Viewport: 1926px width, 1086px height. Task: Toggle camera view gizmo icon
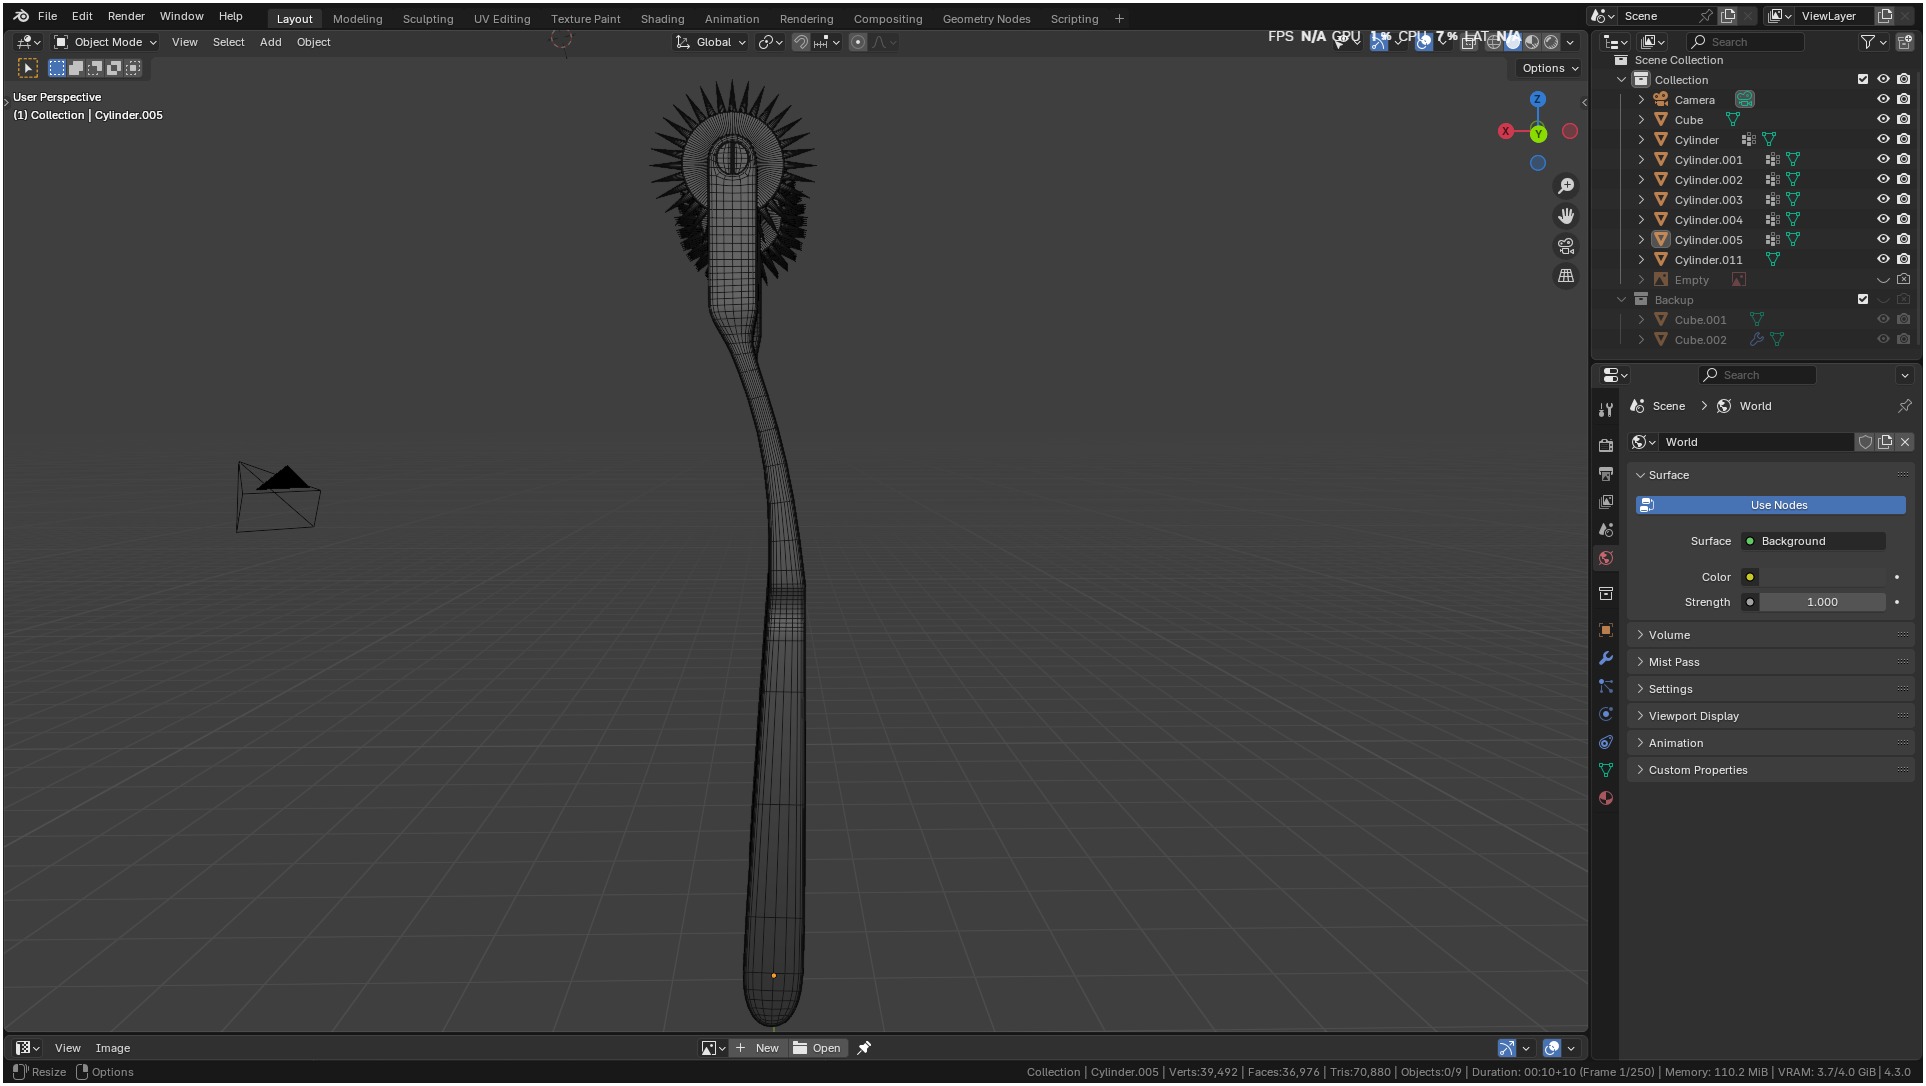coord(1566,246)
